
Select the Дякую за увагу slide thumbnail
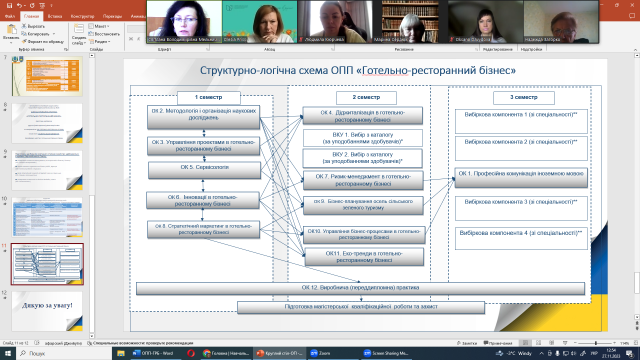(47, 311)
